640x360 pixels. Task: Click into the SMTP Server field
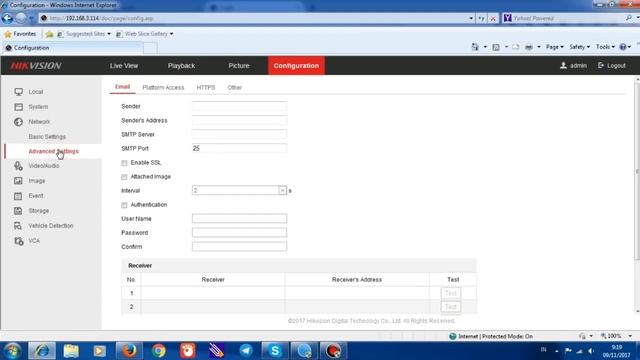(x=239, y=134)
